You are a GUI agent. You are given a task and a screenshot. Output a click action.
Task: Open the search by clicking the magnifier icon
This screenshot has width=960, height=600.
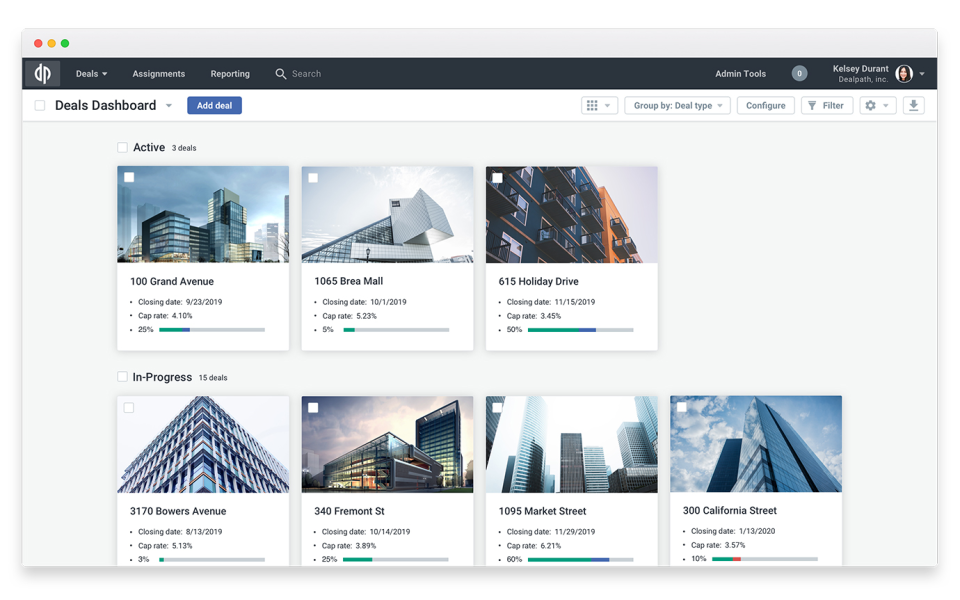pyautogui.click(x=280, y=73)
